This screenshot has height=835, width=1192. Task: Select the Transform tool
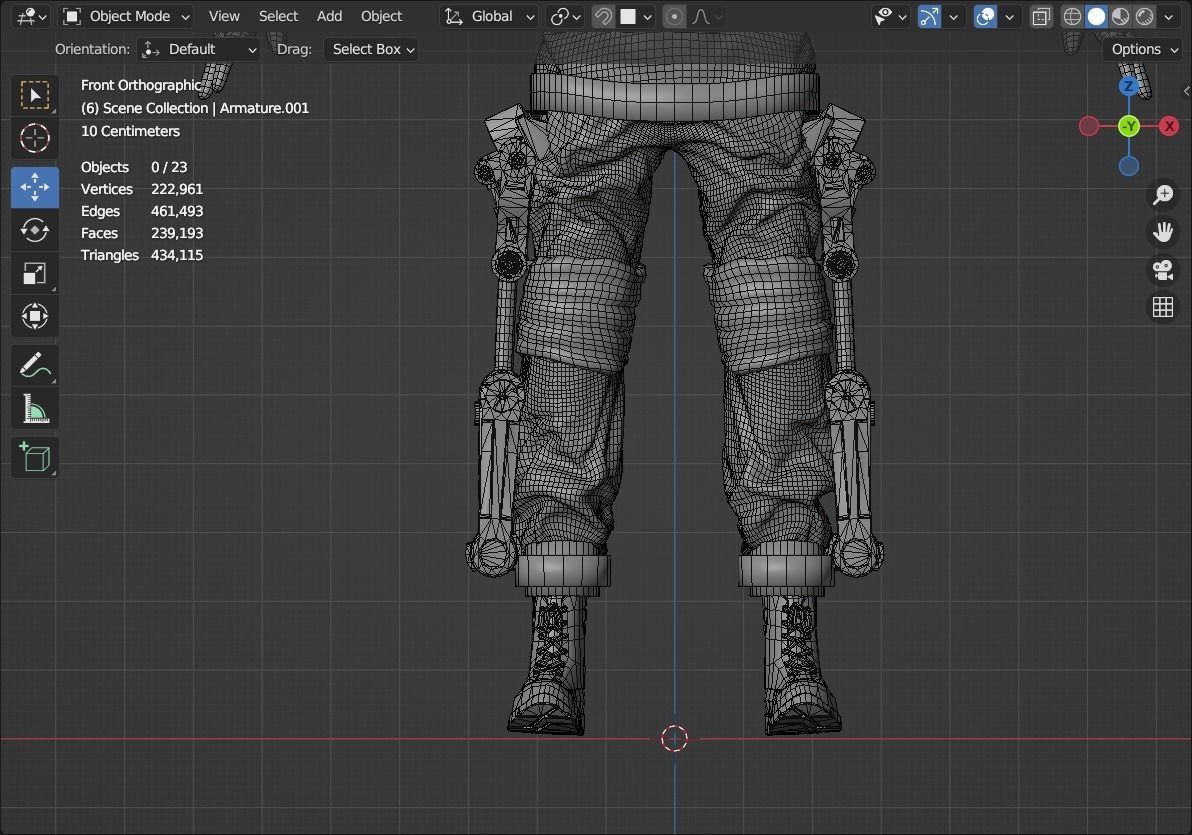[35, 316]
